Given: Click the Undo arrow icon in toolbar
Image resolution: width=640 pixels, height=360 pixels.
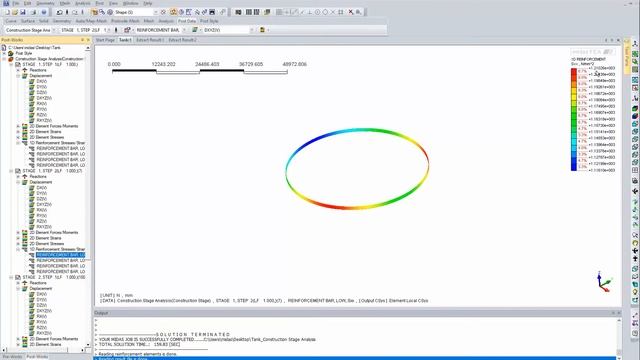Looking at the screenshot, I should pos(60,12).
